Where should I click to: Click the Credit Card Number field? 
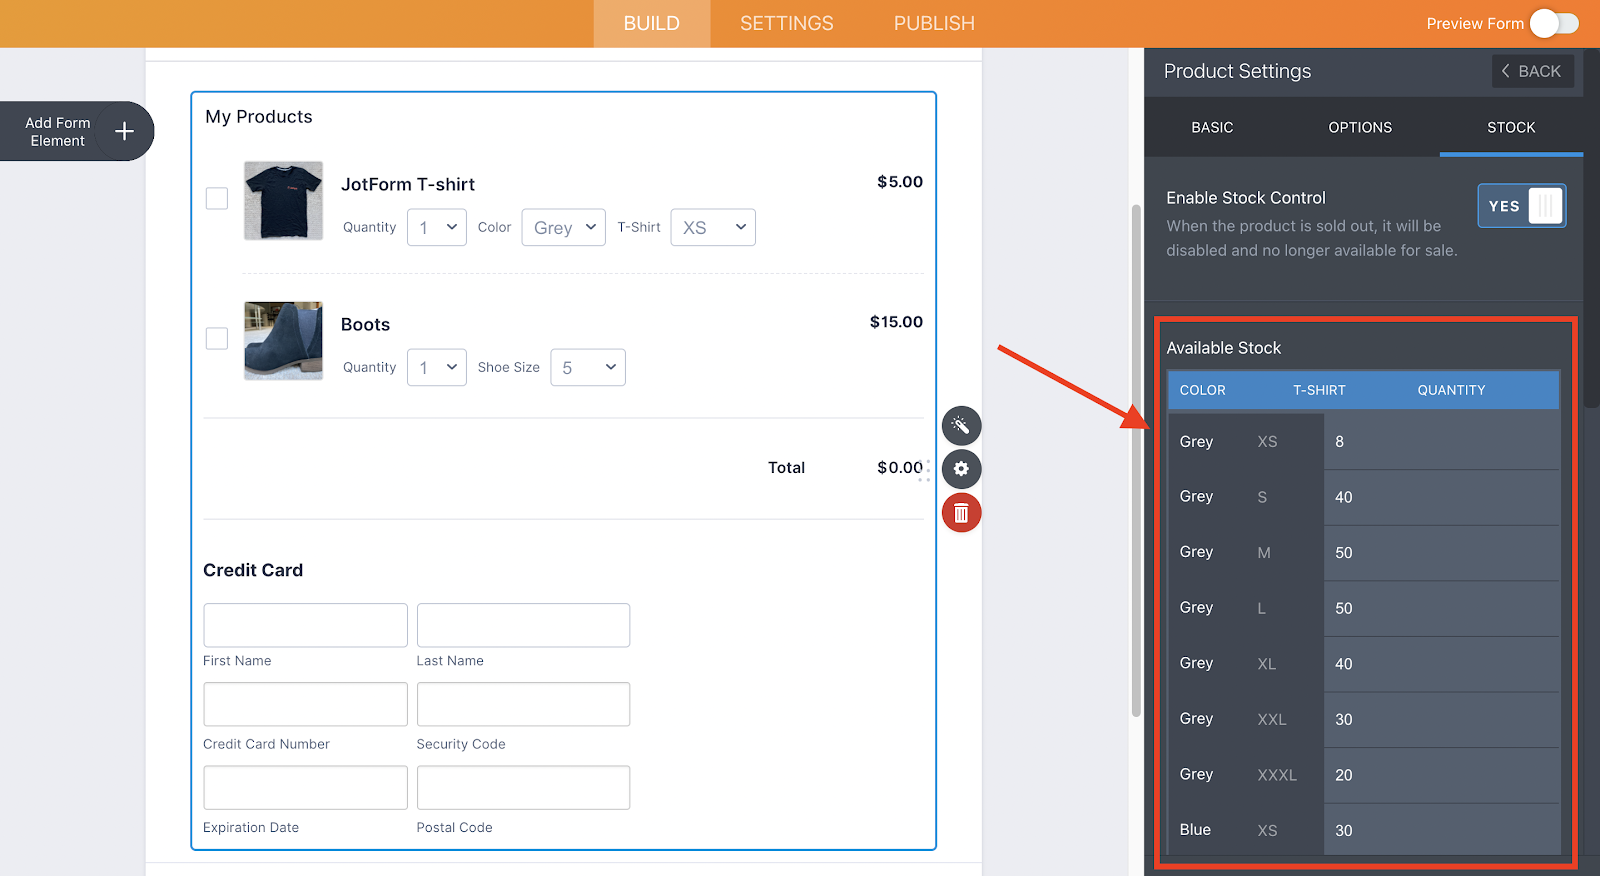[x=305, y=704]
